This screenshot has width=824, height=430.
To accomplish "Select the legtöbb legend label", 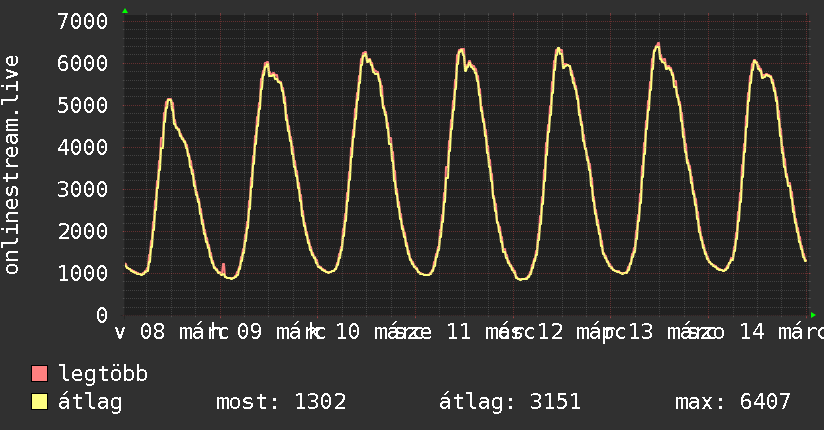I will click(x=104, y=374).
